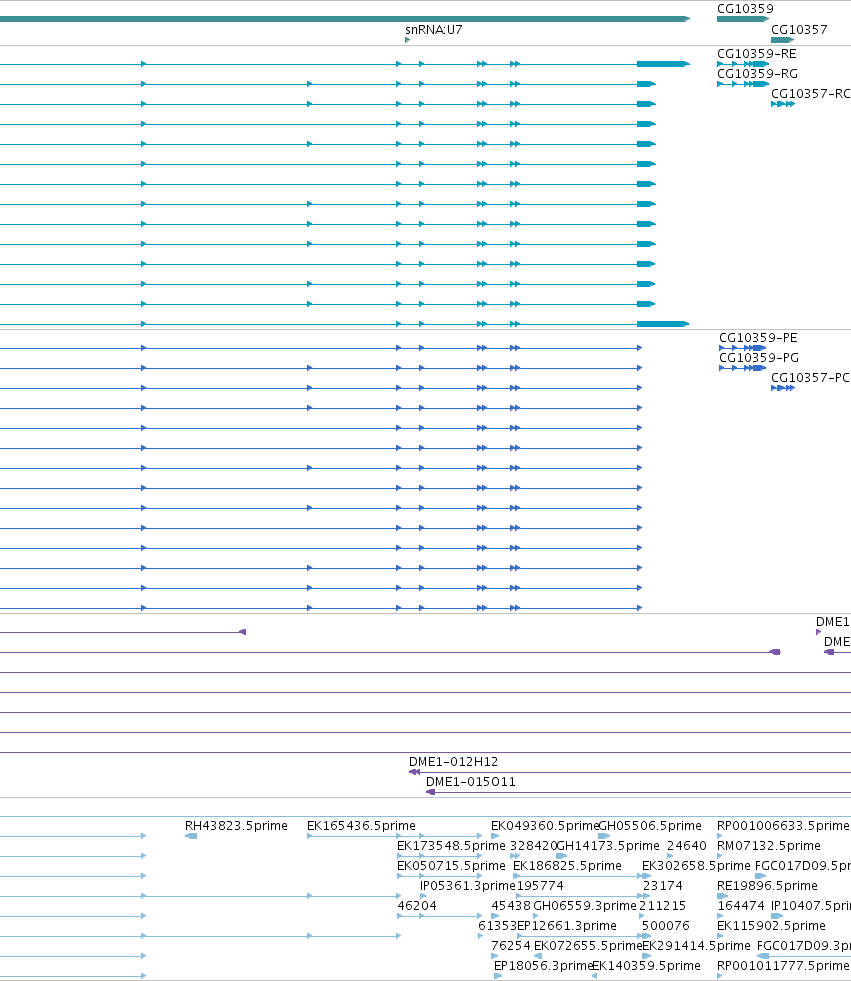Select EST RH43823.5prime

(236, 826)
